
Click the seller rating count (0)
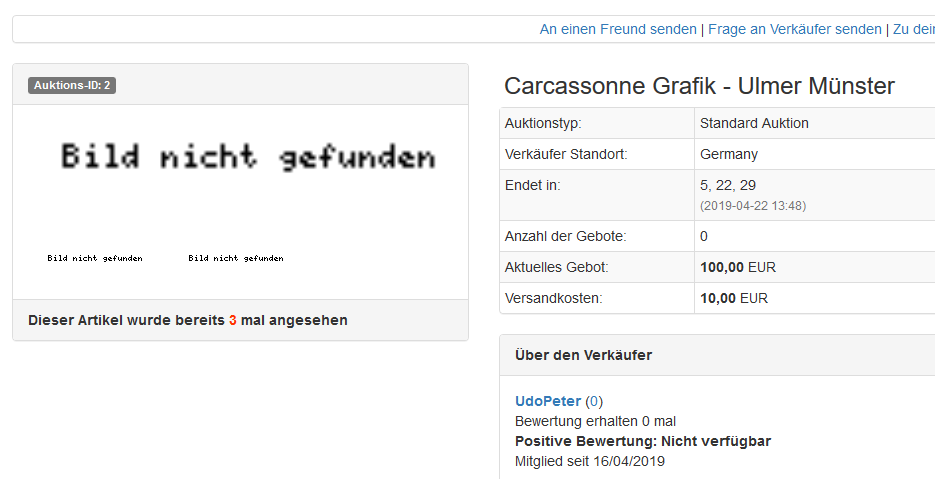click(594, 401)
